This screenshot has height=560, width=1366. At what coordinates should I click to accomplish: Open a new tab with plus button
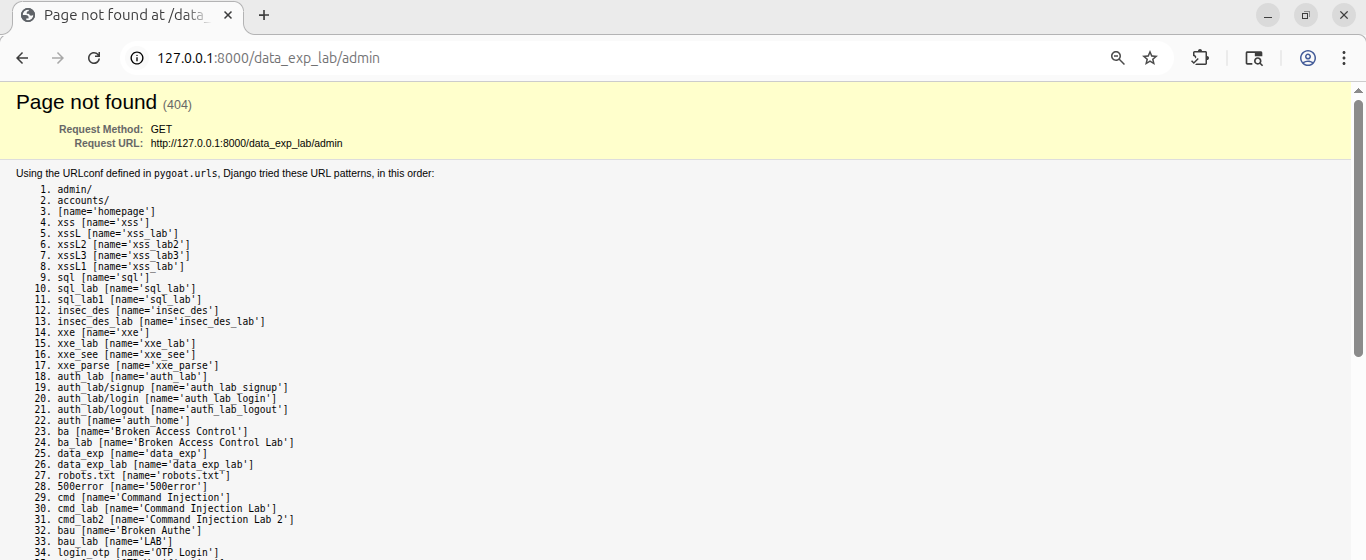pos(264,16)
